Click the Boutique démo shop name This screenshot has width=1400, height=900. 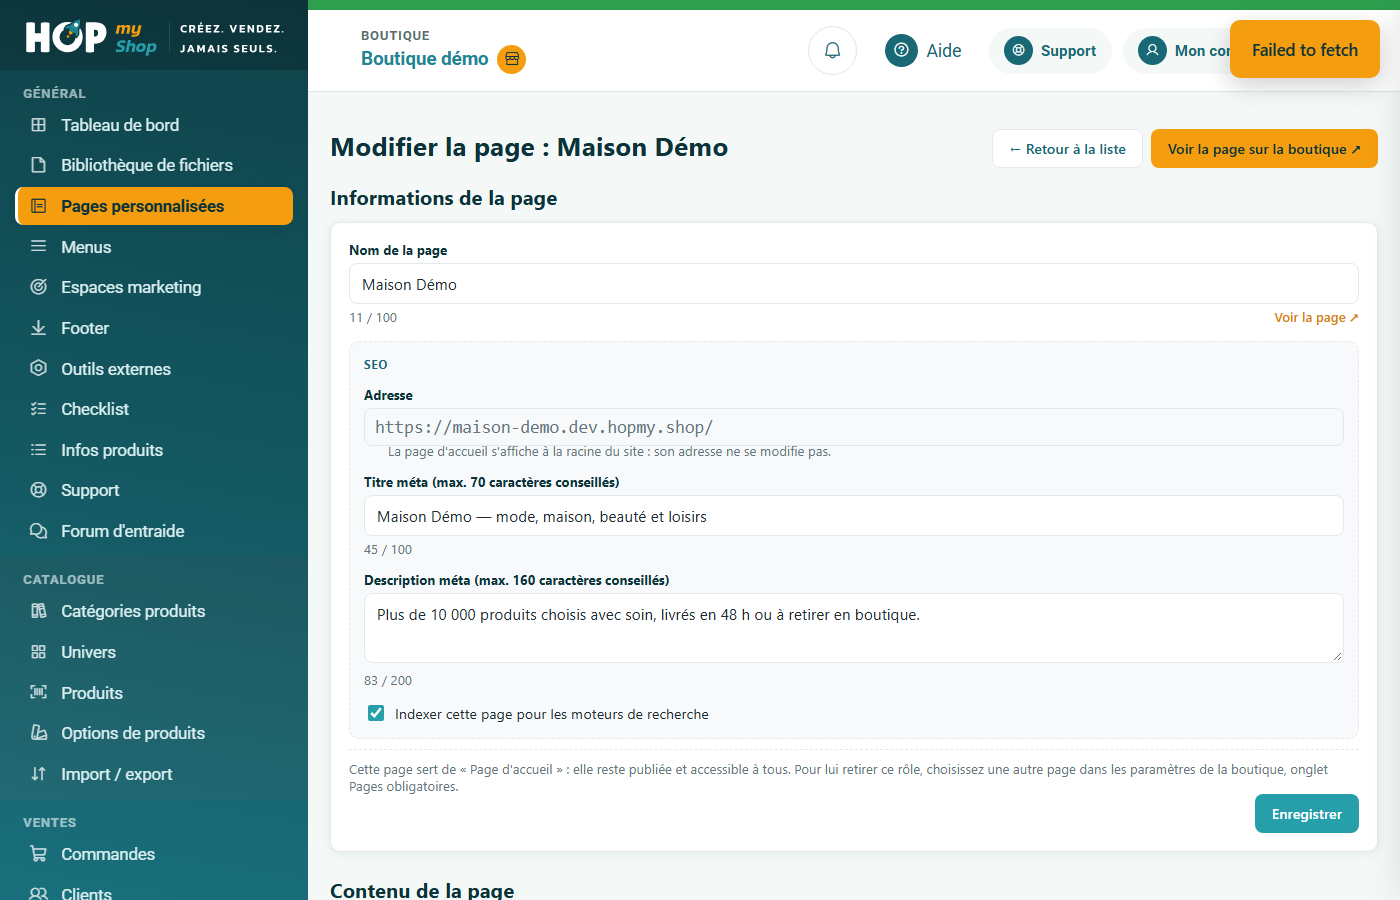click(425, 59)
